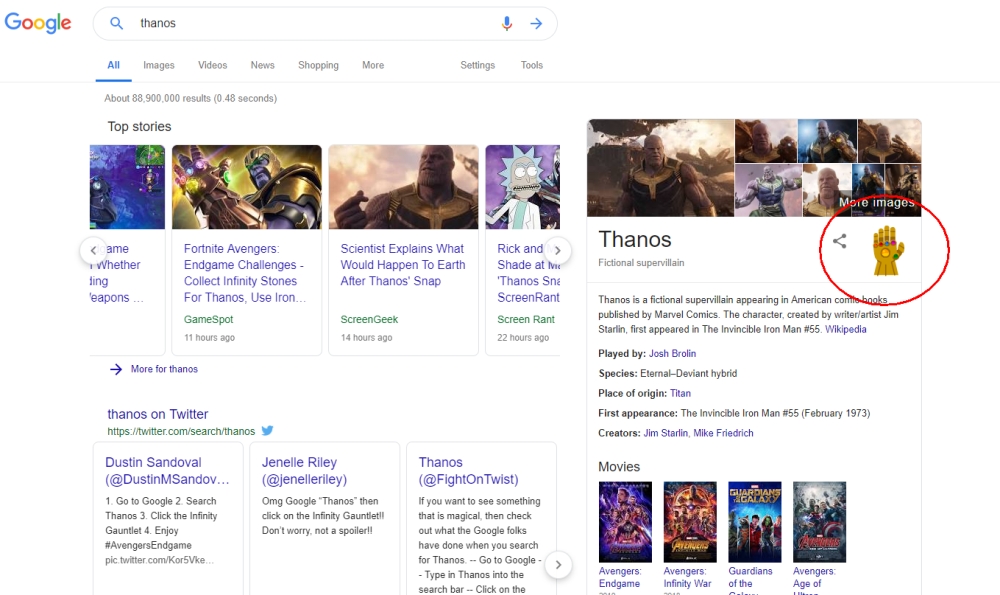Click the Google logo
Screen dimensions: 1000x595
point(38,23)
